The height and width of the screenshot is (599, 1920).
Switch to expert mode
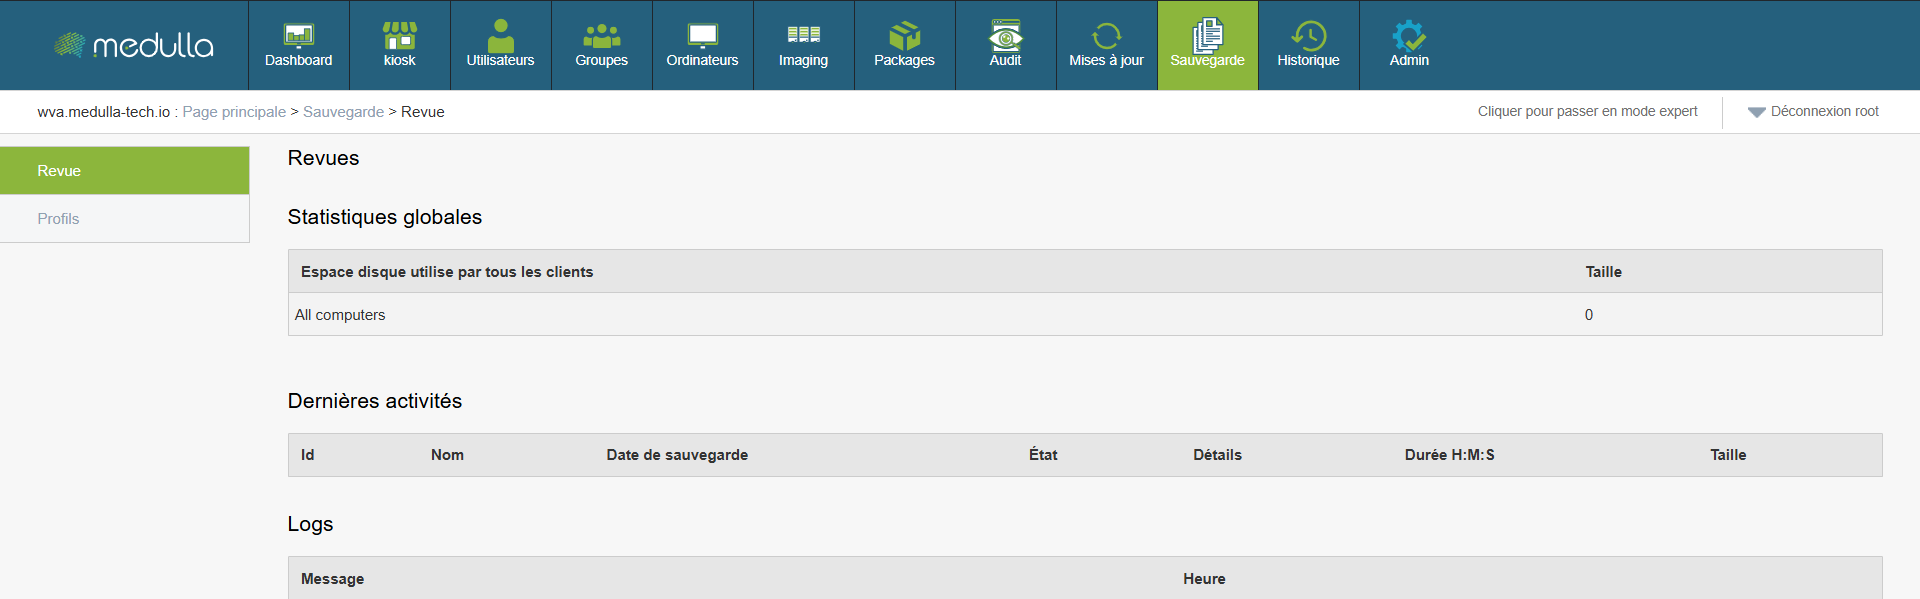coord(1587,111)
